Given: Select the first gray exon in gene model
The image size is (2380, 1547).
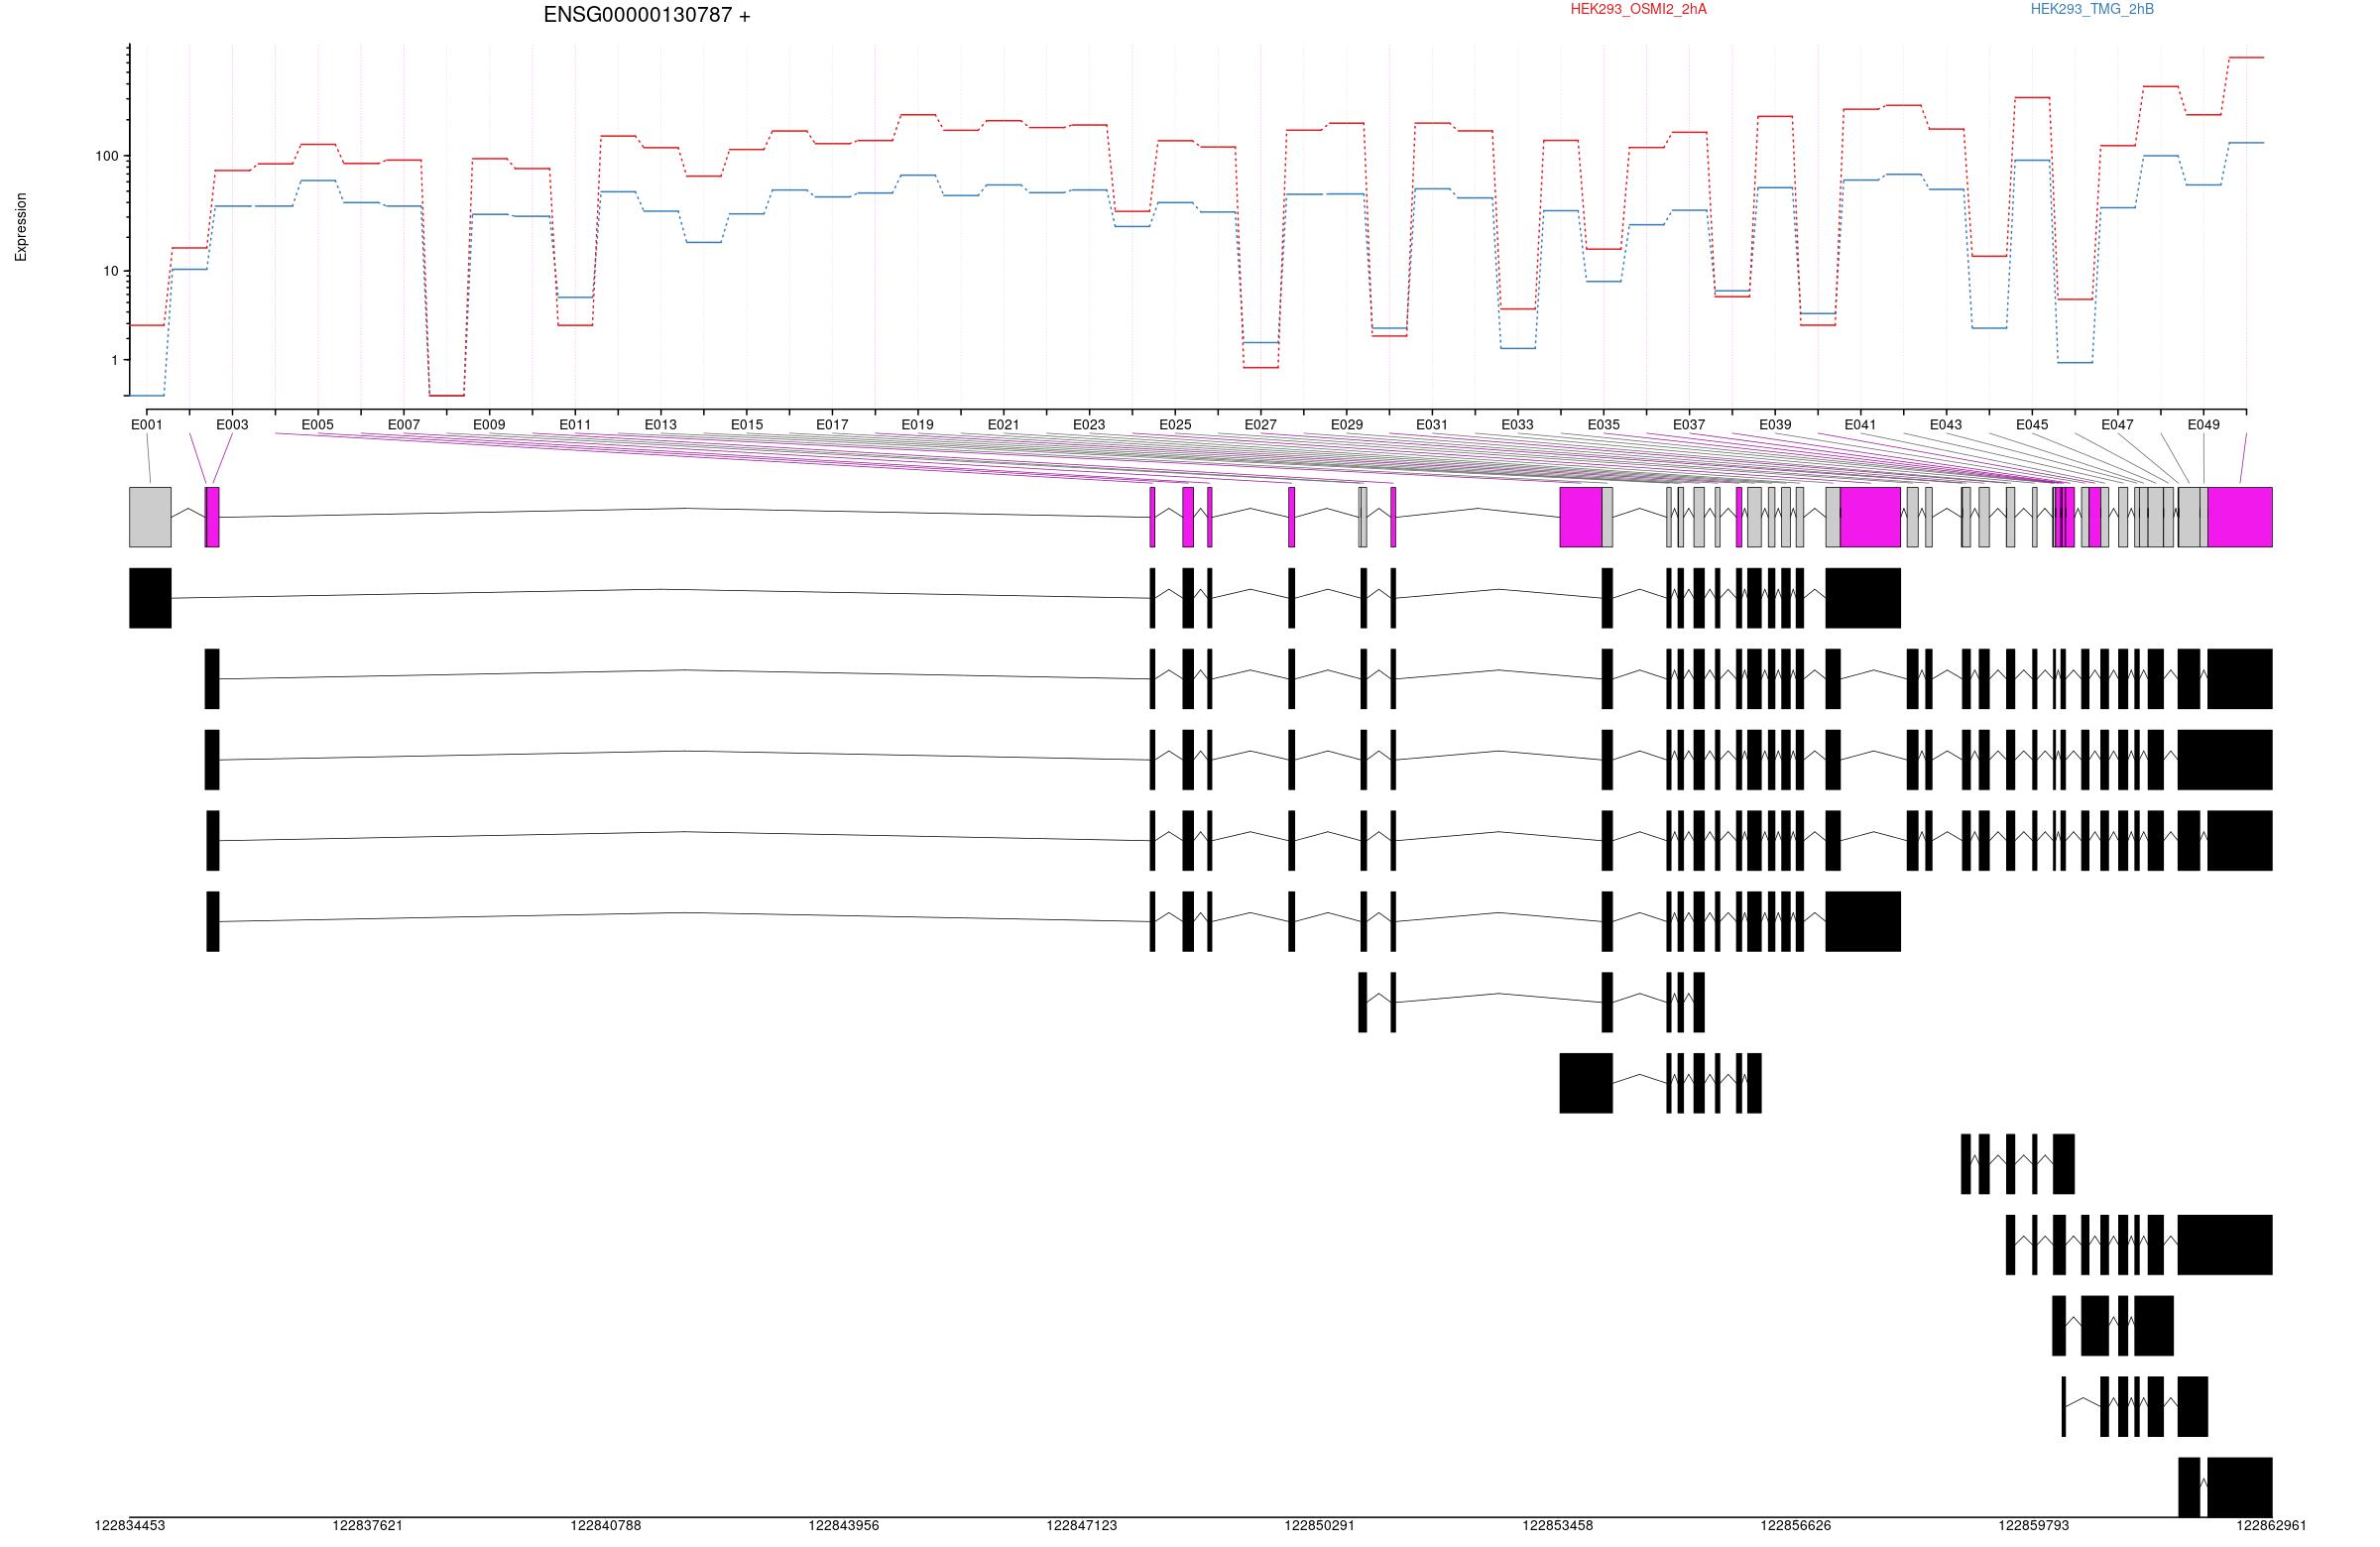Looking at the screenshot, I should 150,517.
